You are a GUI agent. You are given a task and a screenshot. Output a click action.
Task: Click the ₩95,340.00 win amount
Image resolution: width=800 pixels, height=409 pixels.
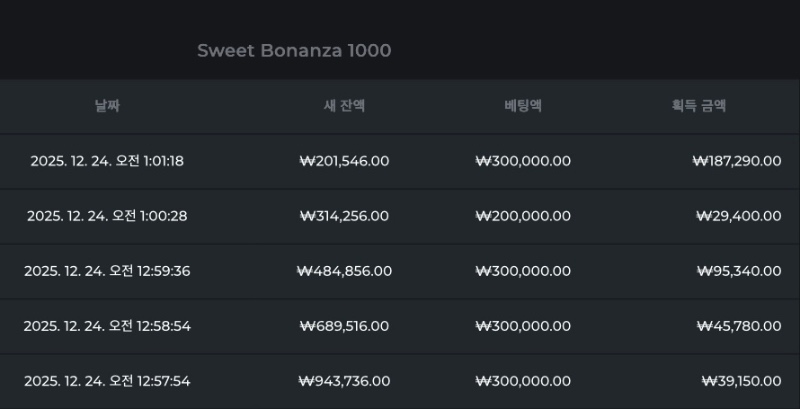[x=741, y=271]
